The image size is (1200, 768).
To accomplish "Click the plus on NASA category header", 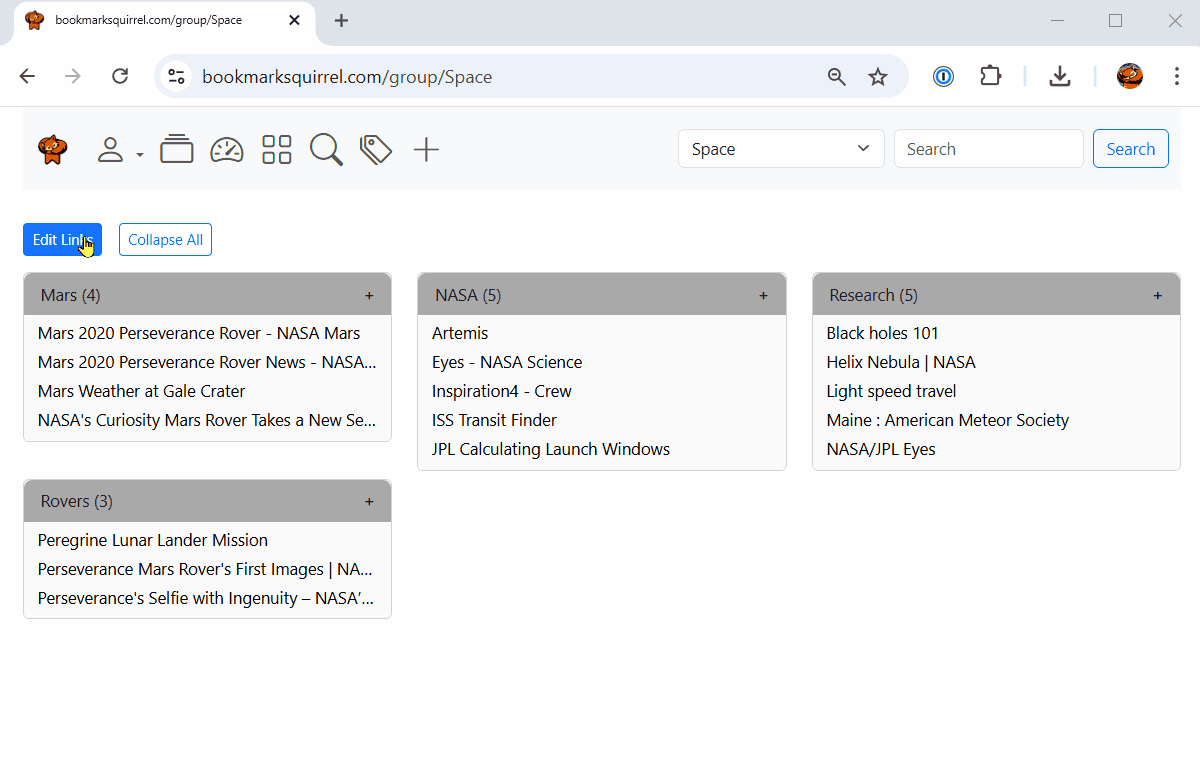I will [764, 296].
